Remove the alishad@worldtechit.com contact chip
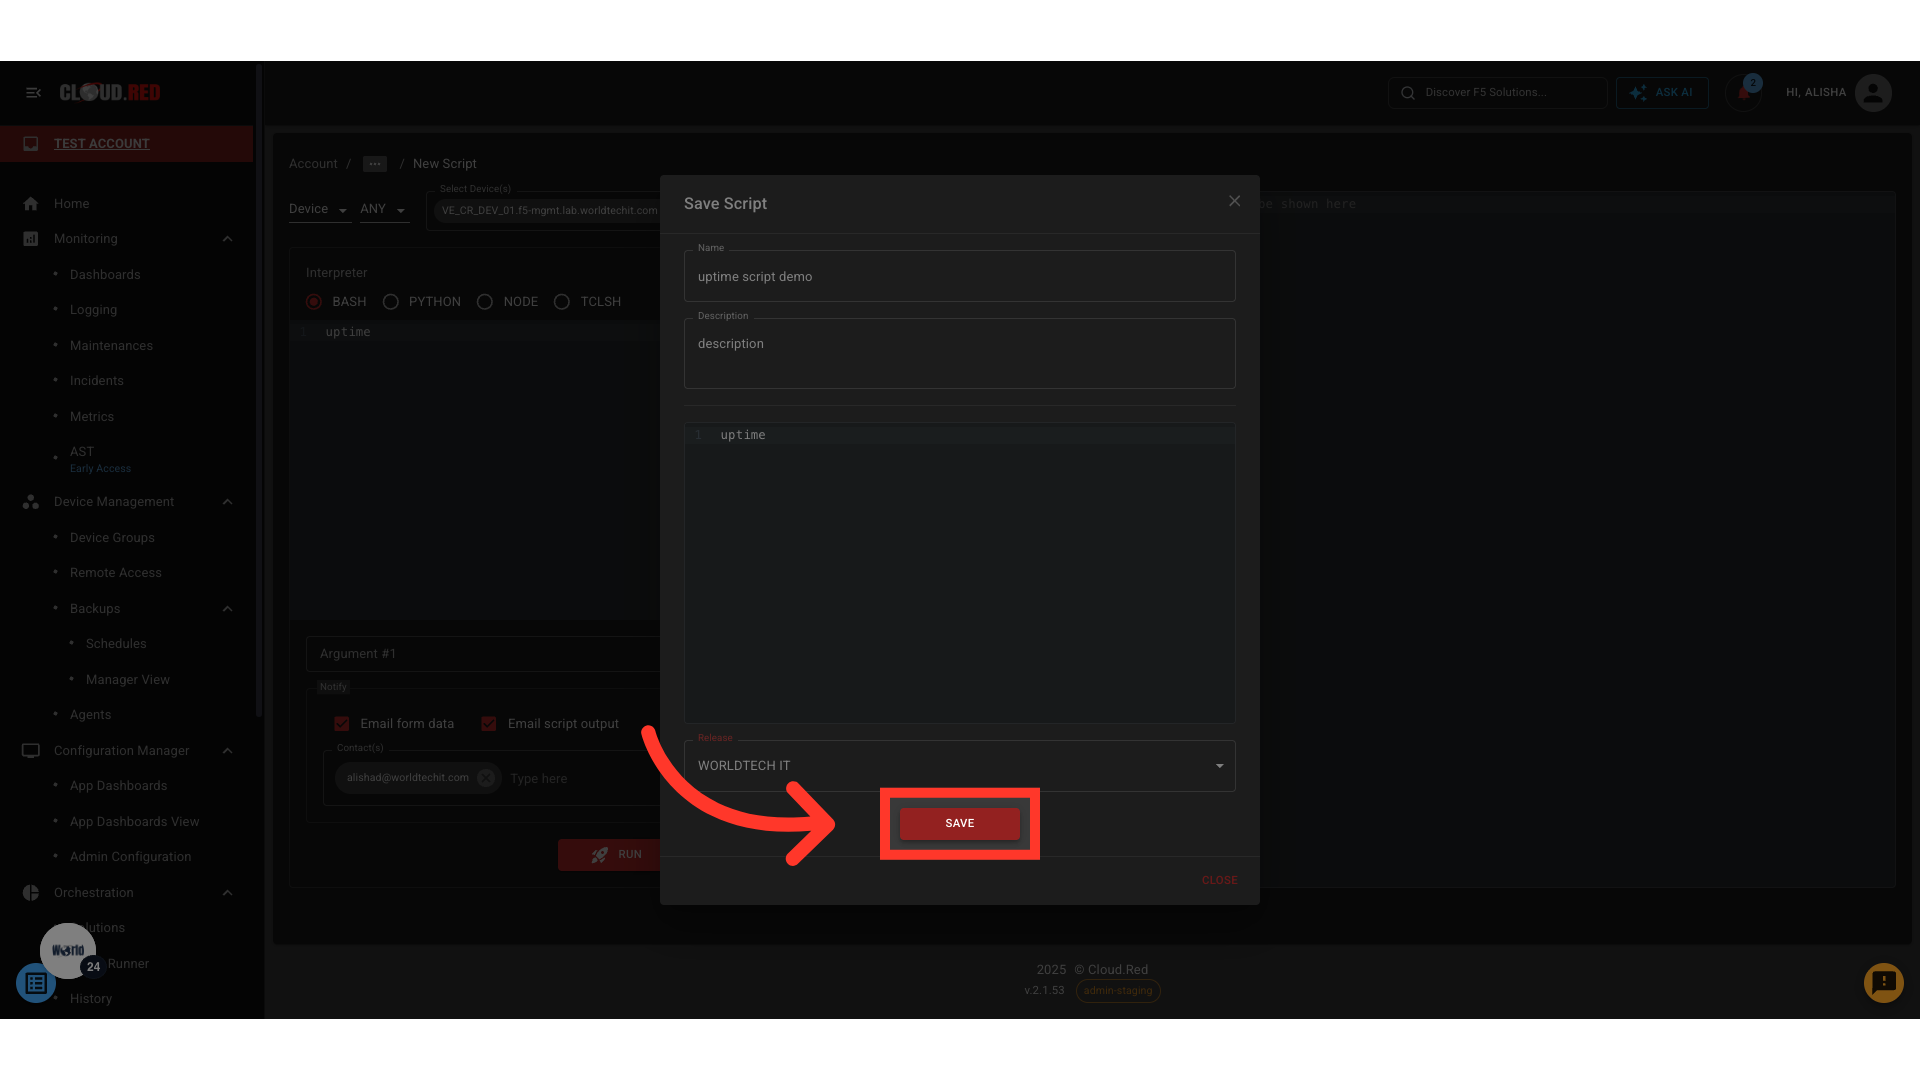 486,778
